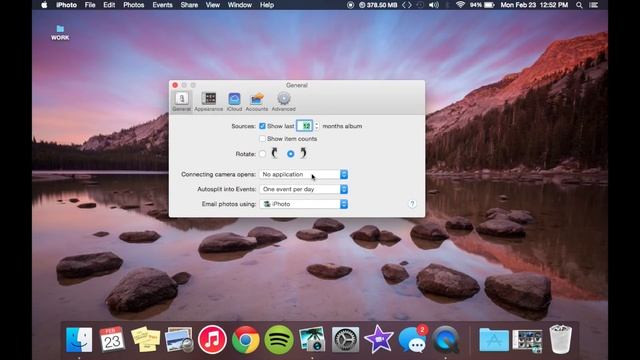640x360 pixels.
Task: Open the Share menu
Action: [x=189, y=5]
